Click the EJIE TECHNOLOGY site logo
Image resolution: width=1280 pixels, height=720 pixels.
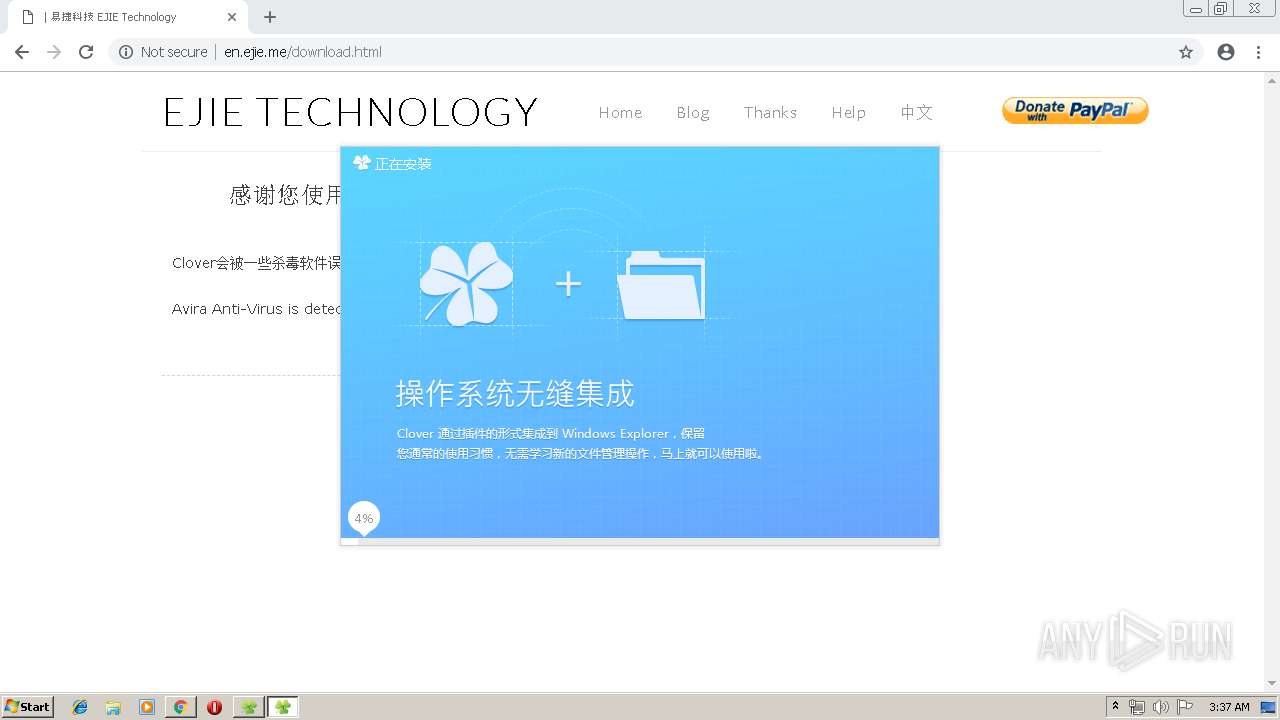pos(350,112)
